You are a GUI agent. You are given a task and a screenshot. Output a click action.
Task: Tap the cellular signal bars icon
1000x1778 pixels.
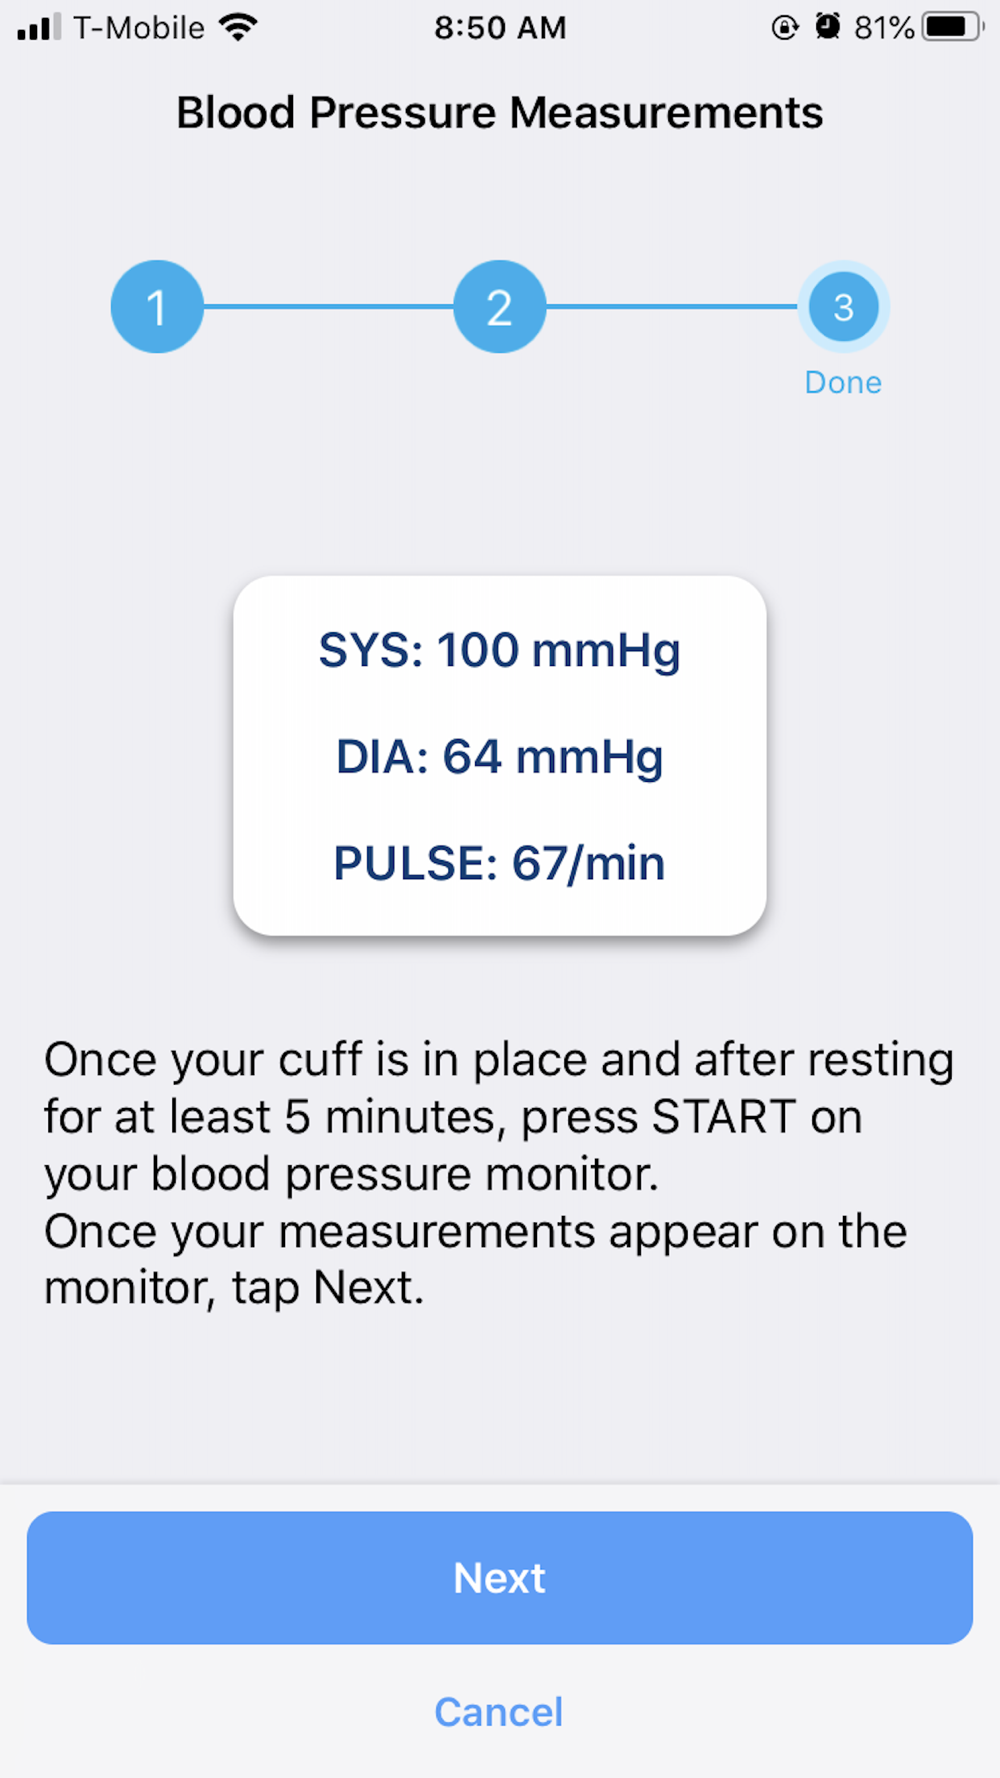coord(39,27)
